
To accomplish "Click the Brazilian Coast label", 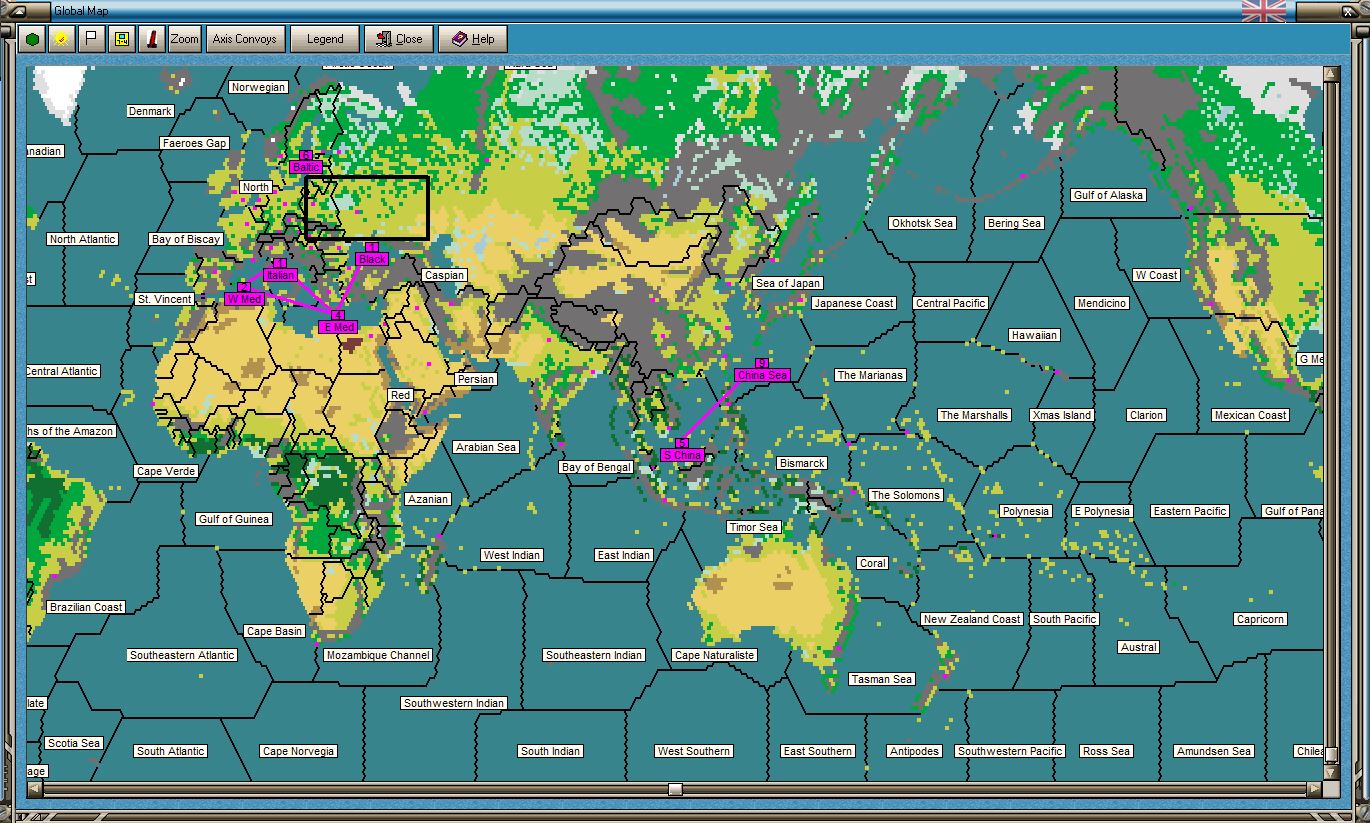I will pyautogui.click(x=86, y=607).
